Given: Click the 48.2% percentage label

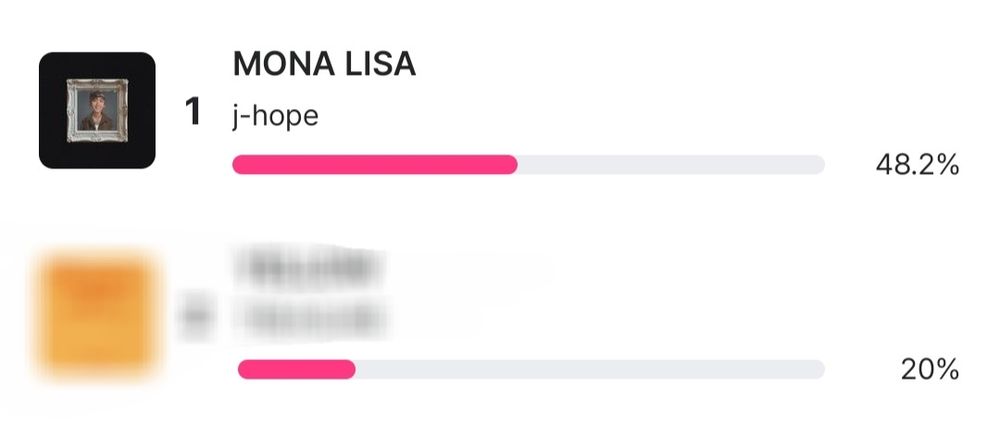Looking at the screenshot, I should coord(917,165).
